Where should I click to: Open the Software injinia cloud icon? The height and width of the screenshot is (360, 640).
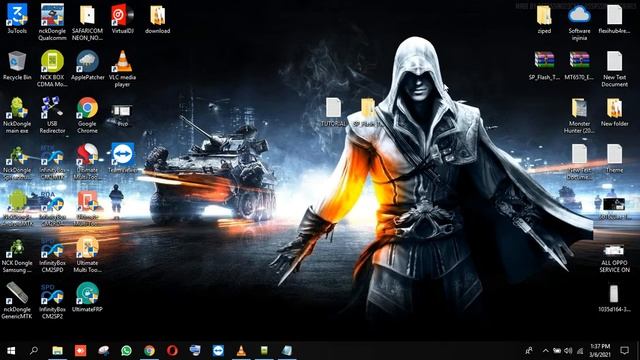coord(579,22)
